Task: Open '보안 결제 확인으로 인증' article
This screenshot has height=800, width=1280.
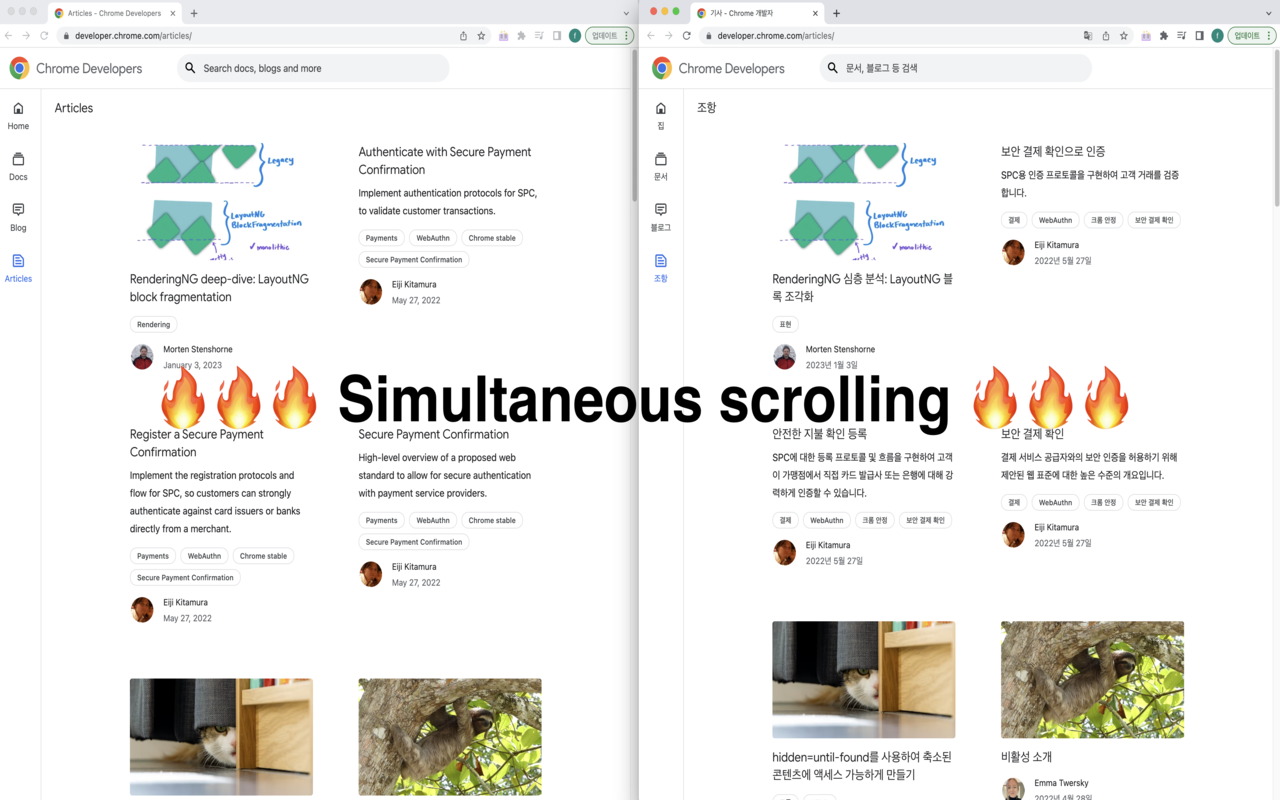Action: coord(1053,152)
